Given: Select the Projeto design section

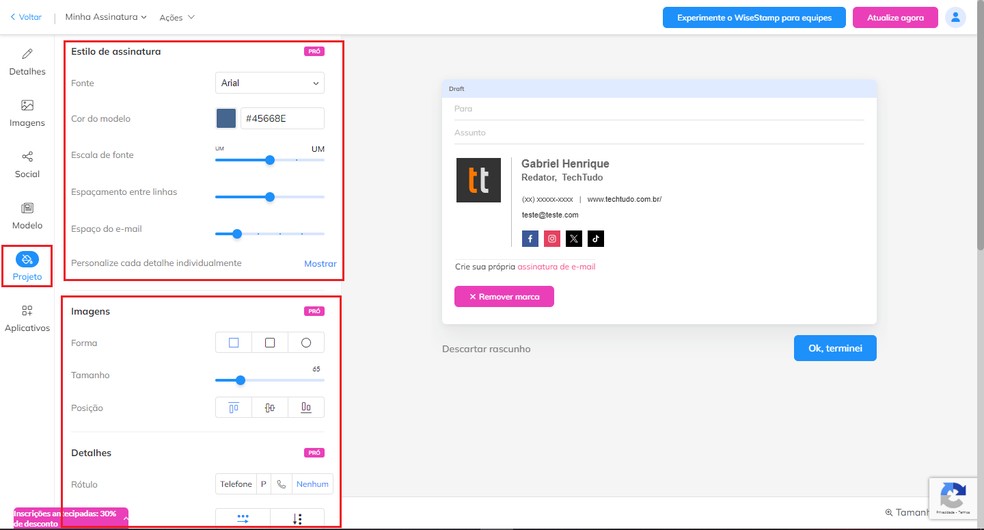Looking at the screenshot, I should (x=27, y=267).
